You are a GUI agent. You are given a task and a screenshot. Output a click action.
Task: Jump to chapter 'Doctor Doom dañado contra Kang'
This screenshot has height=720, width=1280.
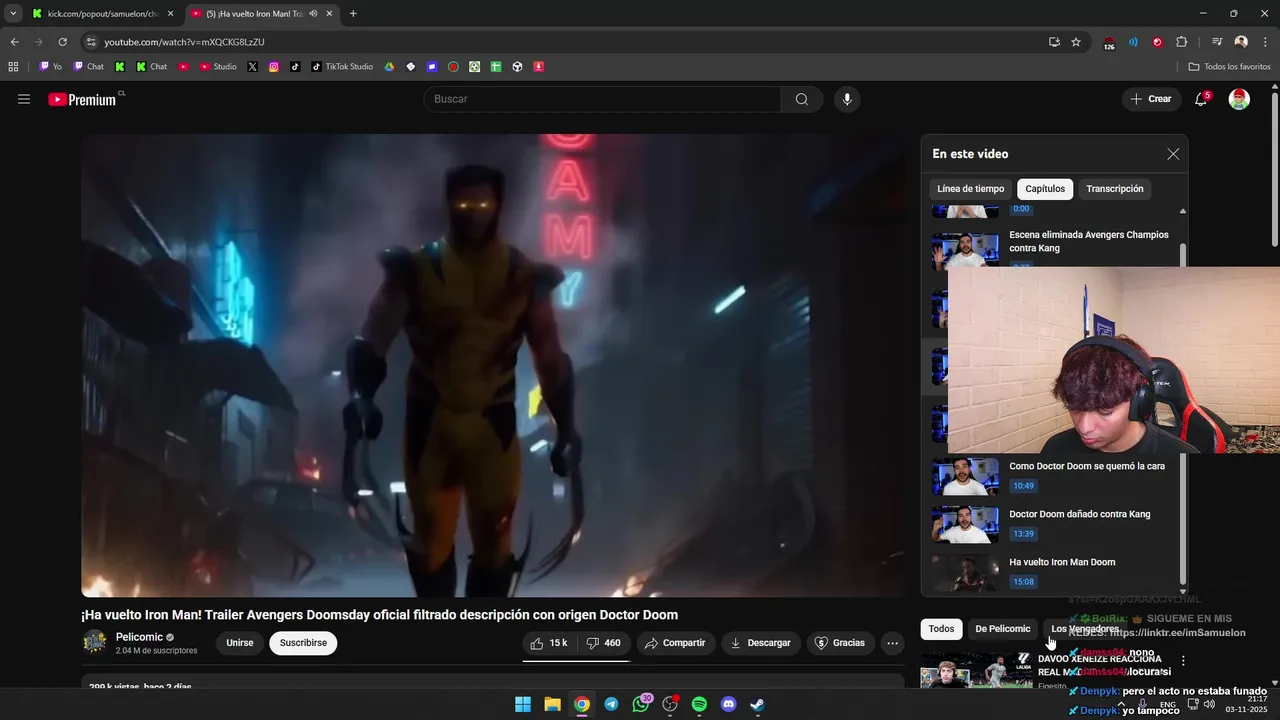pos(1050,524)
